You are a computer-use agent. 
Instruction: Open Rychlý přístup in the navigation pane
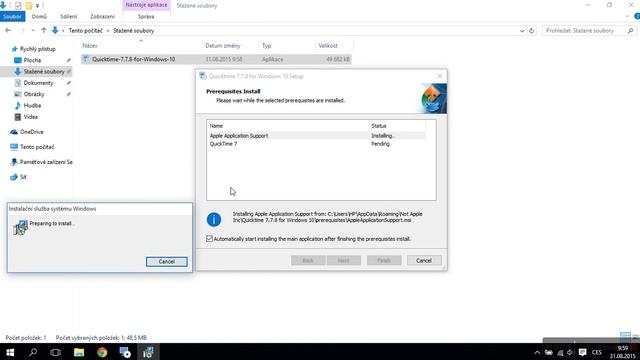[x=38, y=49]
